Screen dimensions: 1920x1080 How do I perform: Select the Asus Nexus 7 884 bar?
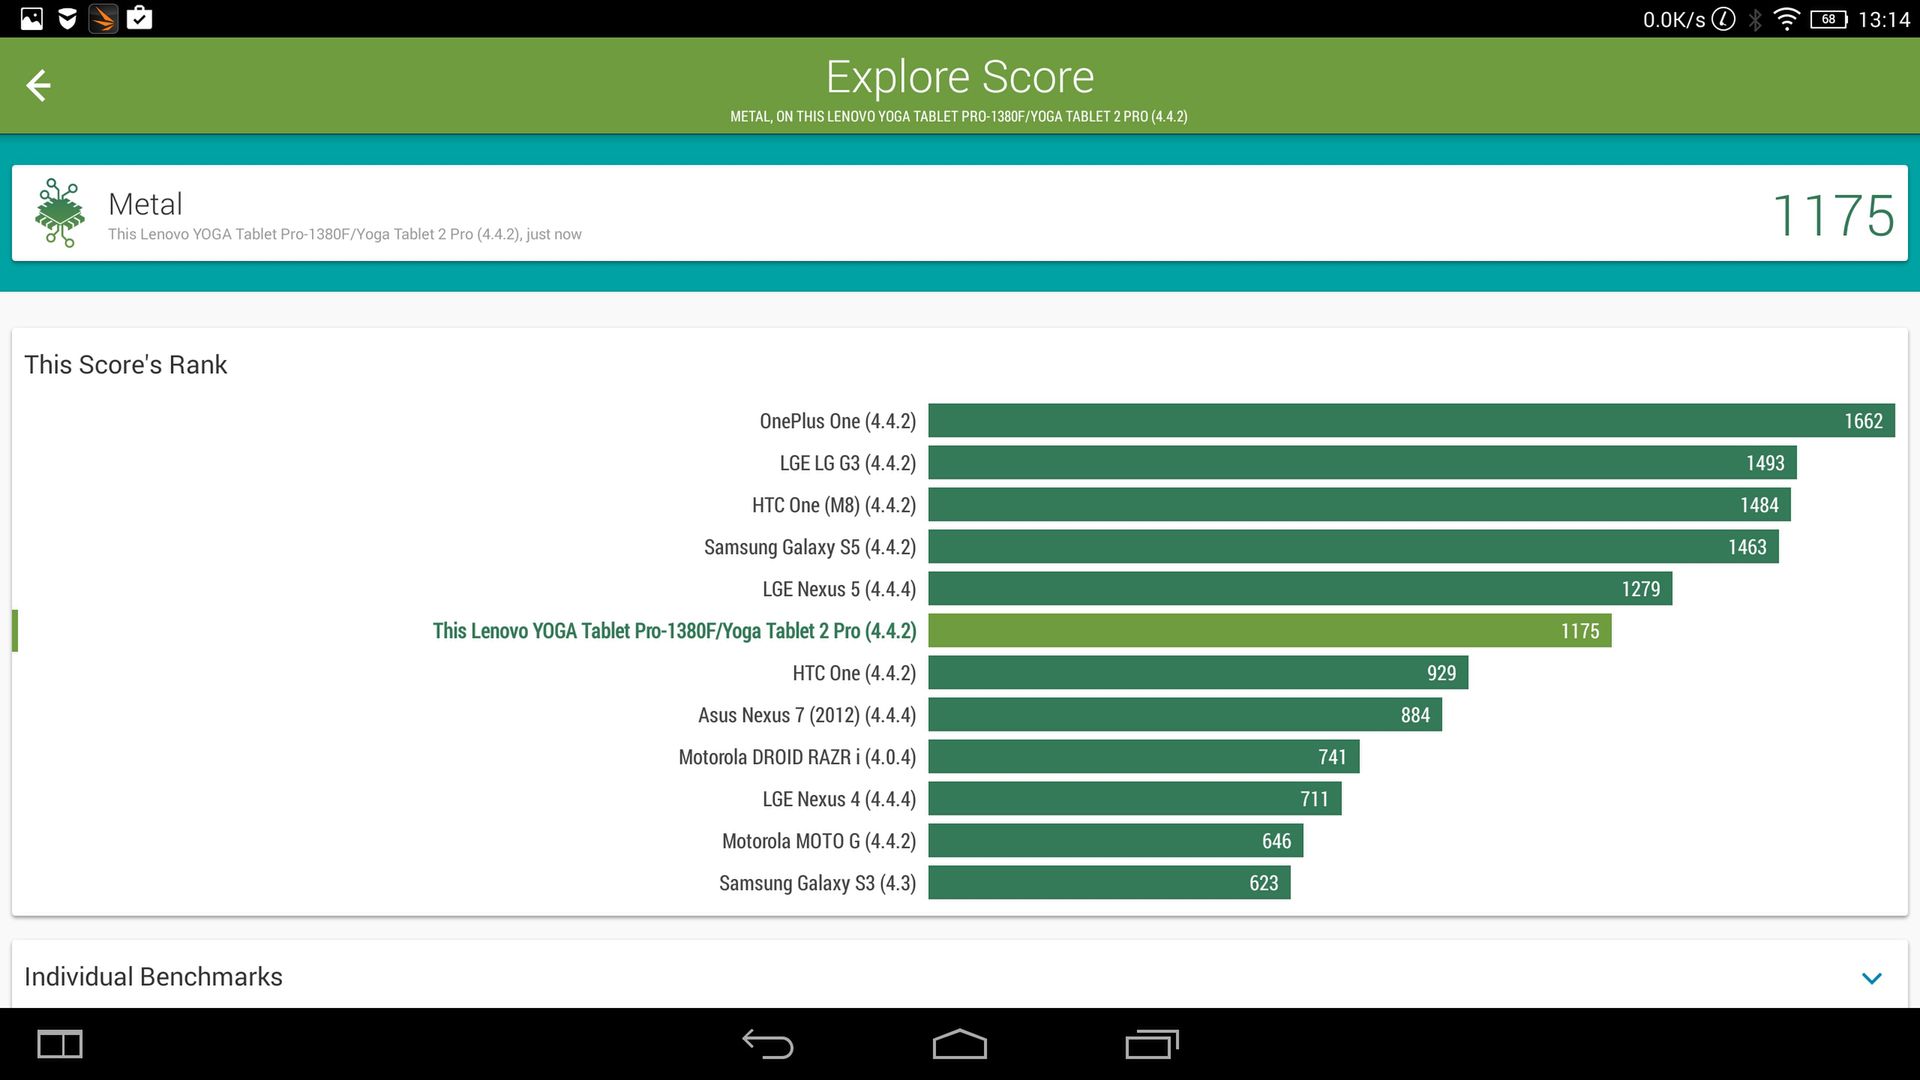[1185, 715]
